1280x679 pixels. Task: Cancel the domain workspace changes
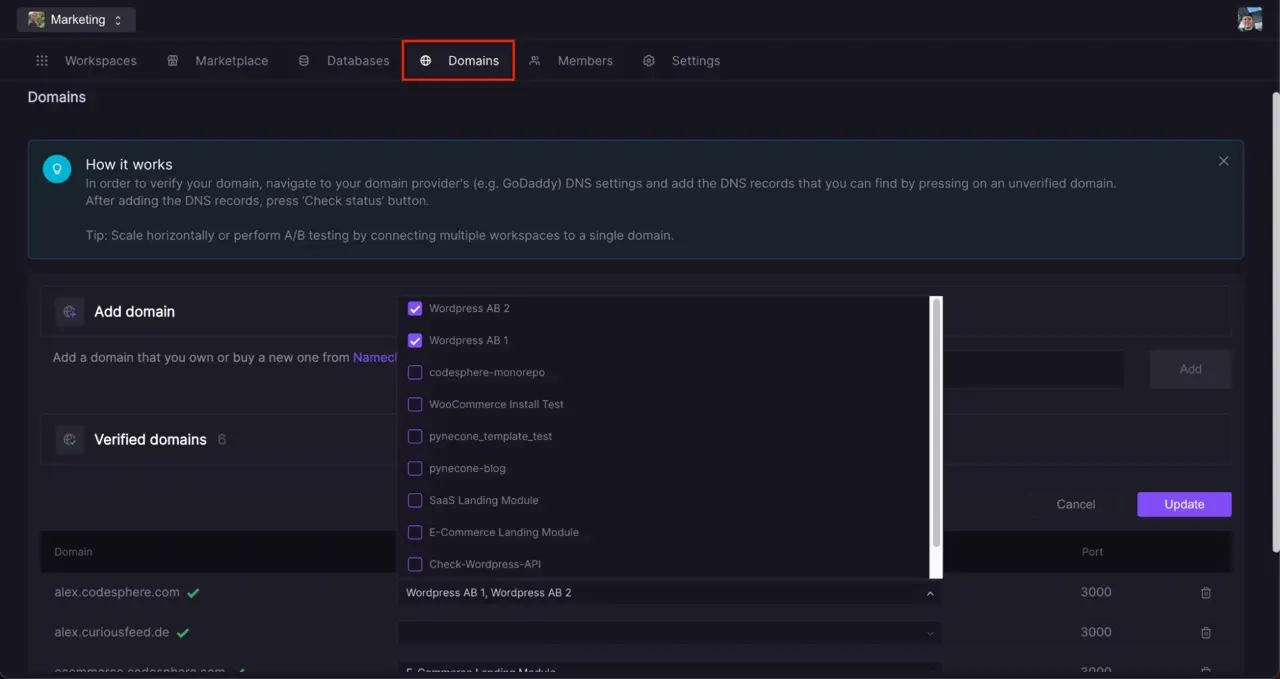pyautogui.click(x=1075, y=505)
